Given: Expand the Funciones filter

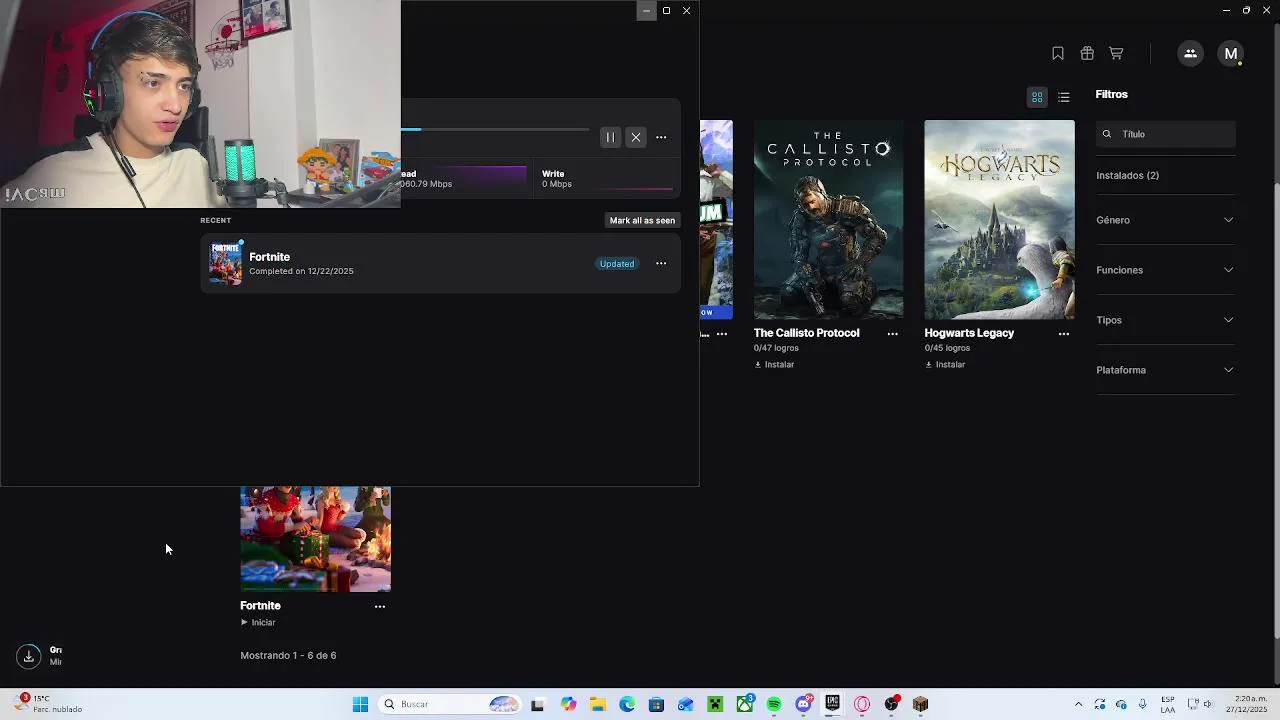Looking at the screenshot, I should 1165,270.
